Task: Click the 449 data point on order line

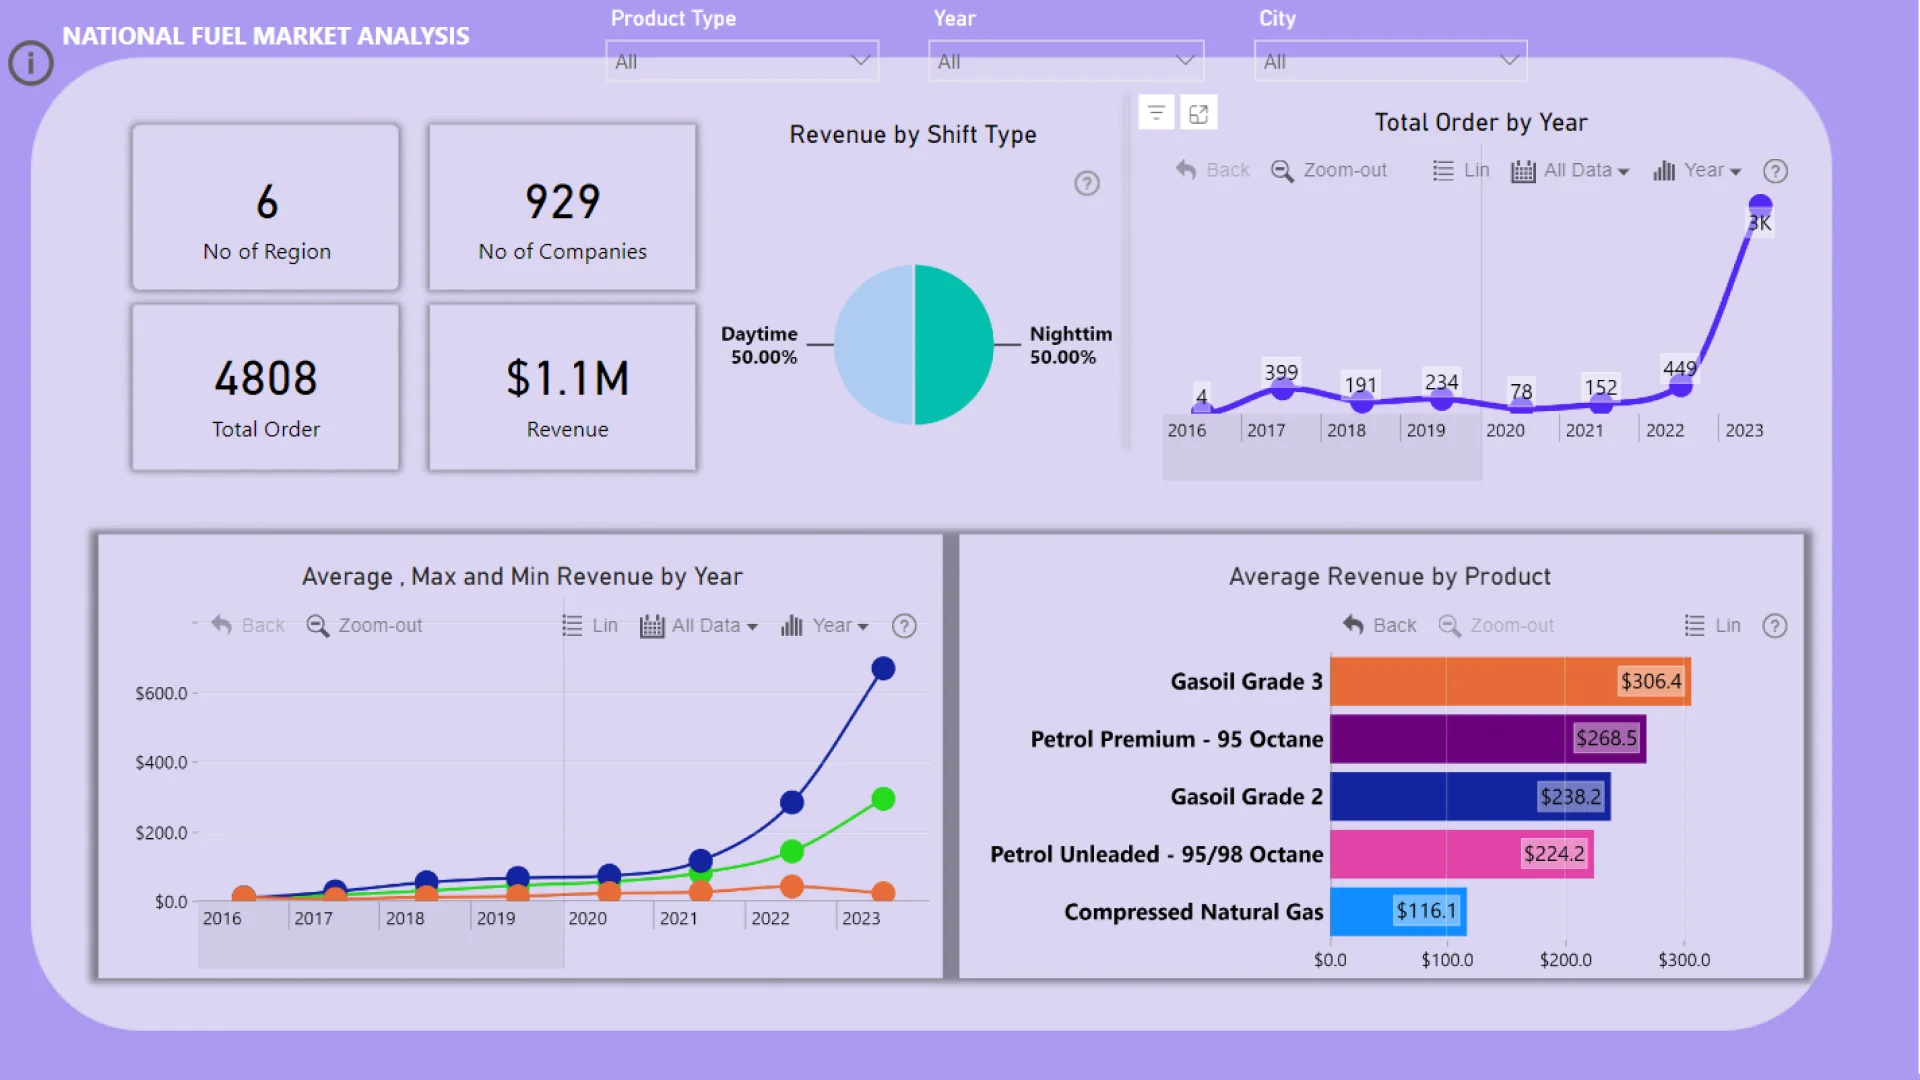Action: tap(1681, 385)
